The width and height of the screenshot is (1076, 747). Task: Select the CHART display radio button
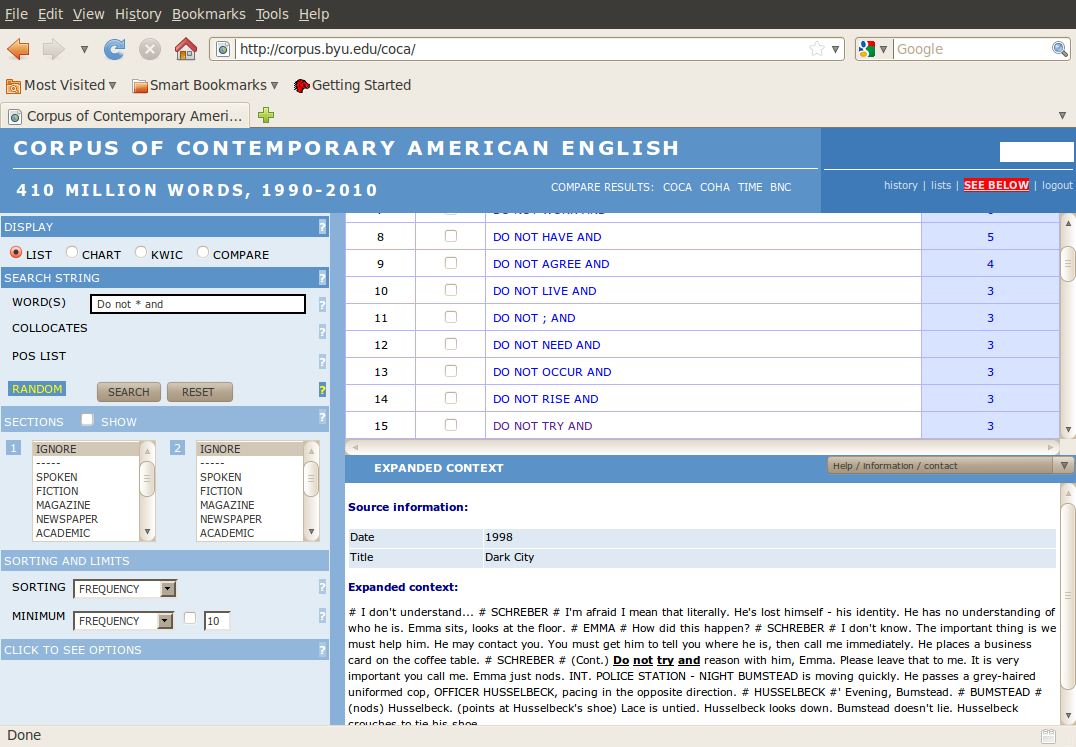72,253
